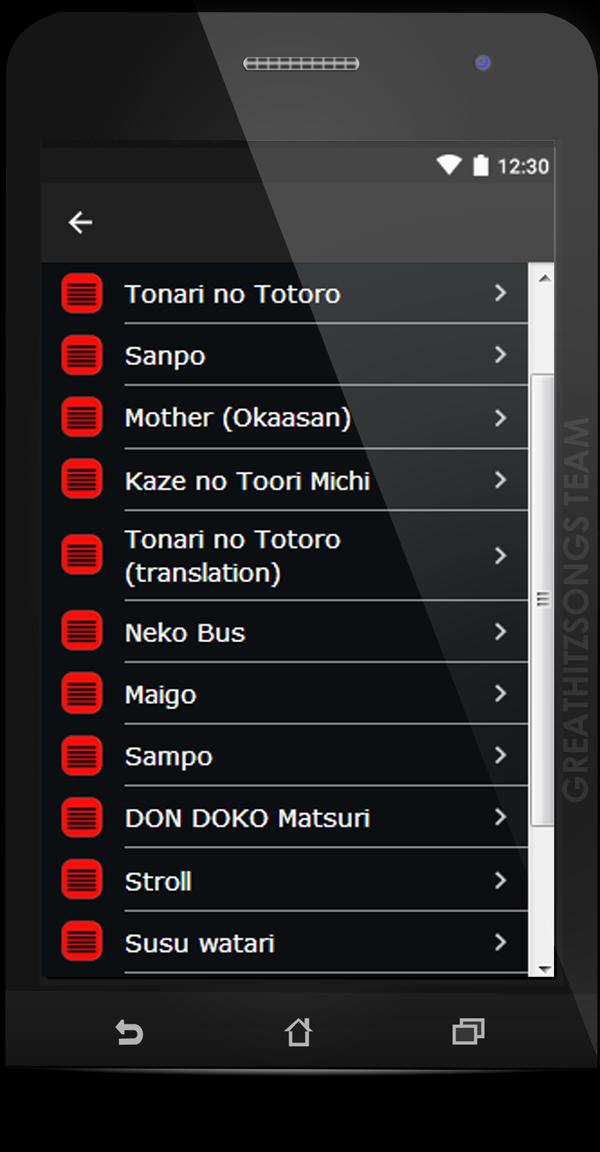The image size is (600, 1152).
Task: Open the Neko Bus lyrics
Action: [x=285, y=632]
